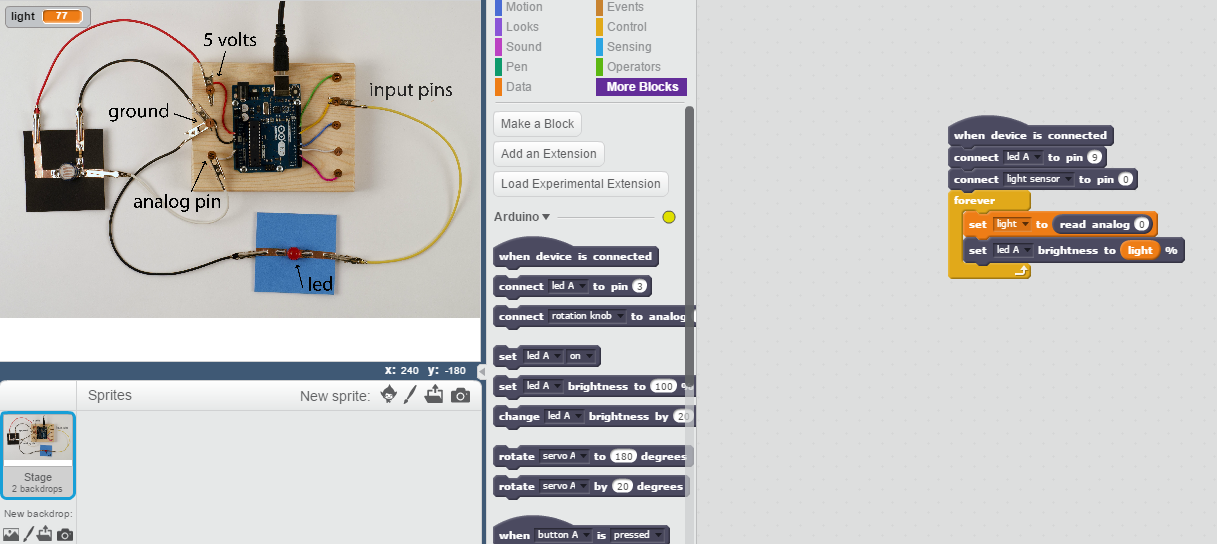Take new sprite photo with camera icon
1217x544 pixels.
[460, 396]
